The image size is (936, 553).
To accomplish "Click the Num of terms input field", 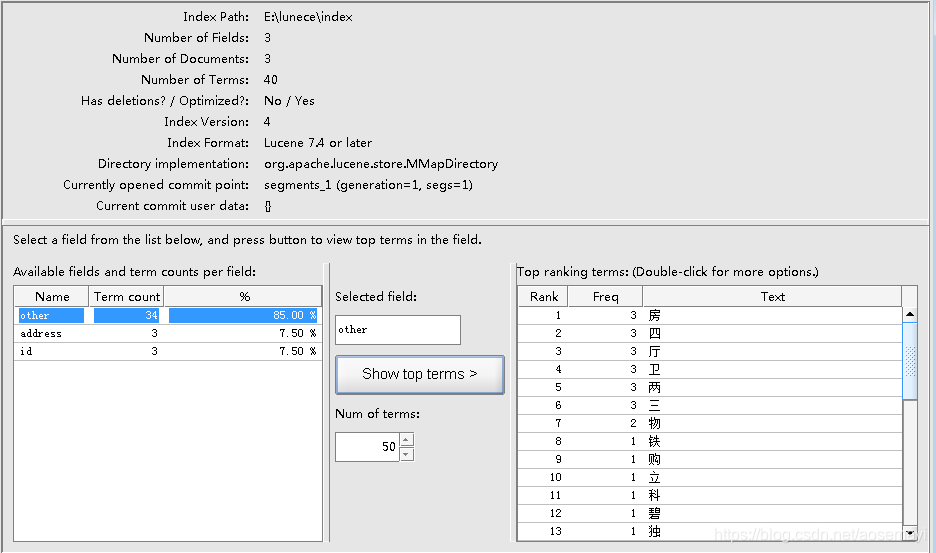I will (367, 447).
